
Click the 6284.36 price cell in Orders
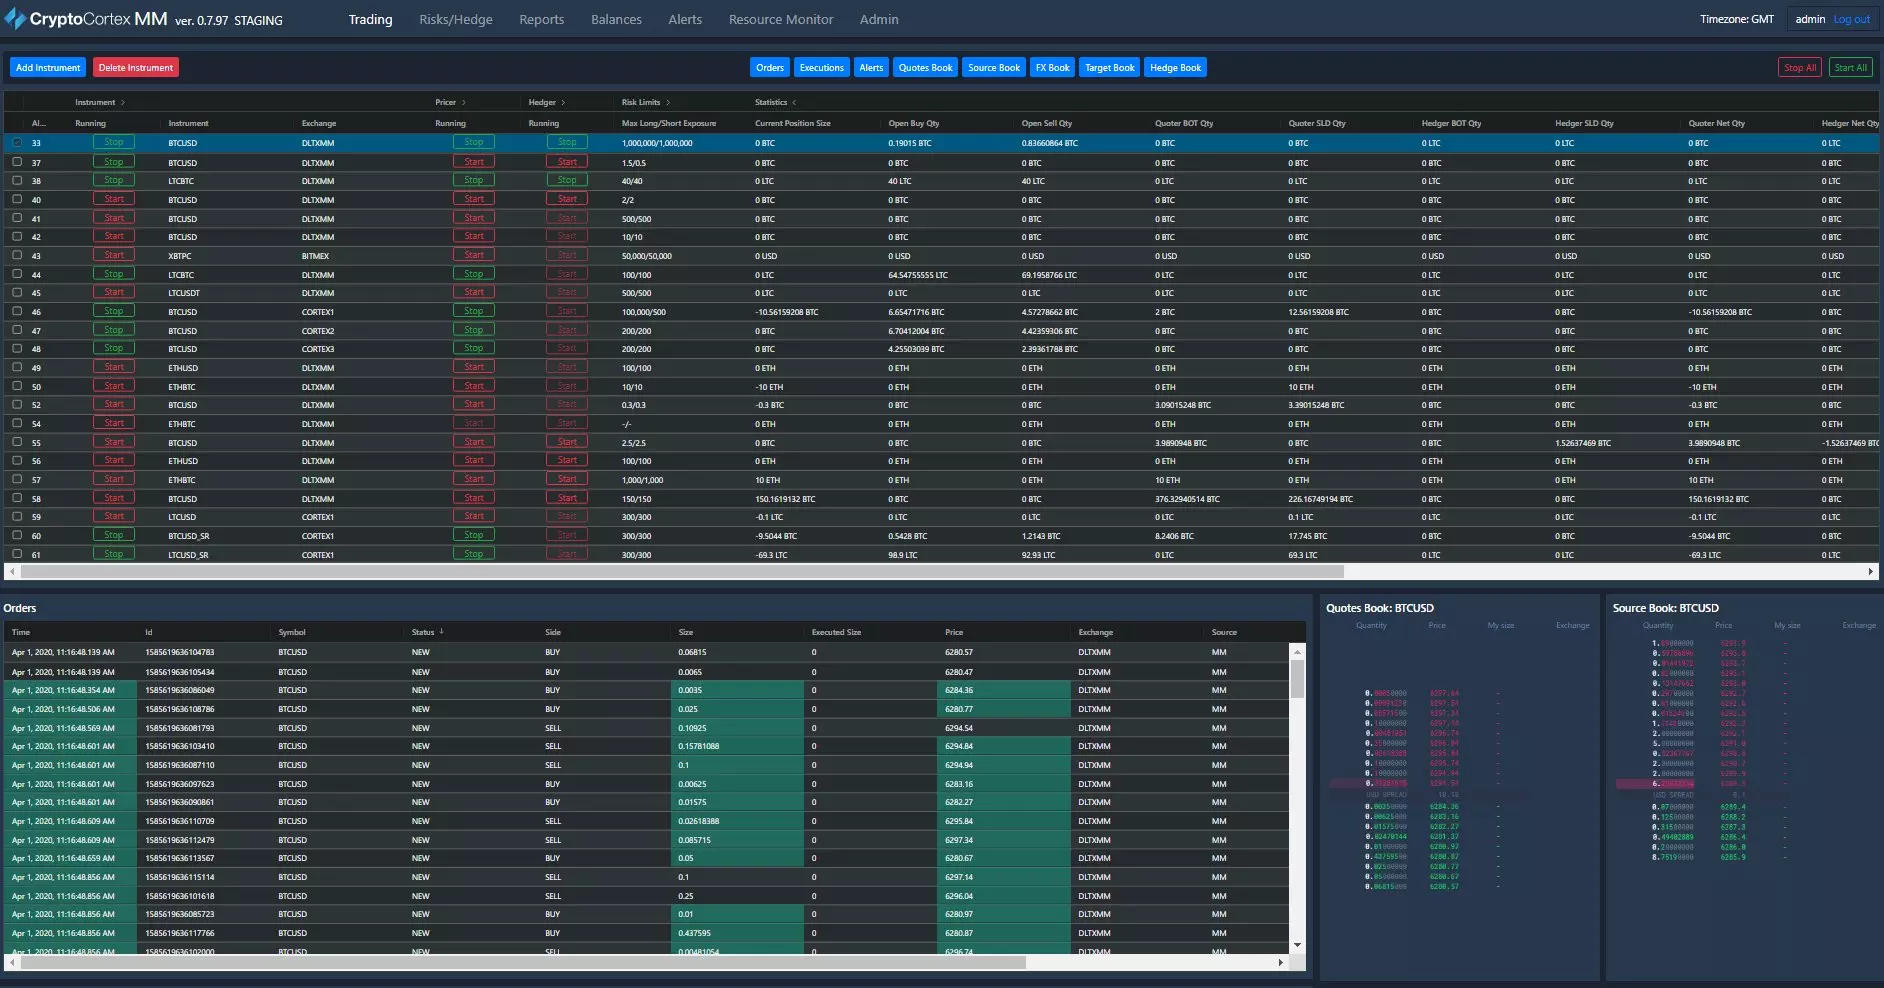pos(1004,690)
